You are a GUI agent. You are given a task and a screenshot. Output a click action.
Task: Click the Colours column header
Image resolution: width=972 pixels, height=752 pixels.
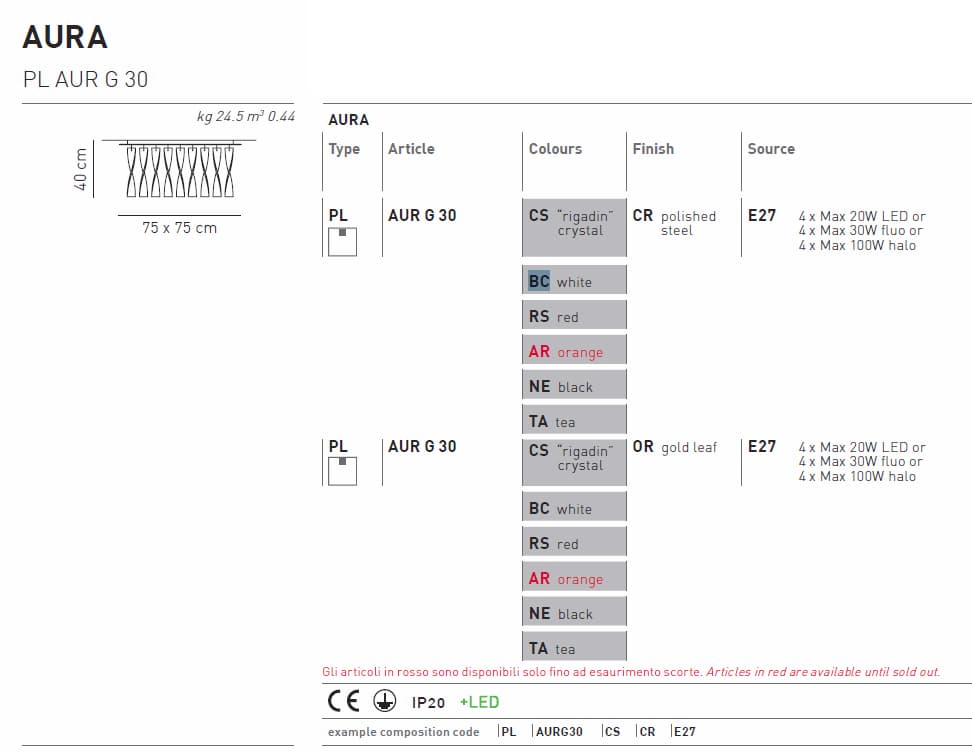coord(555,149)
